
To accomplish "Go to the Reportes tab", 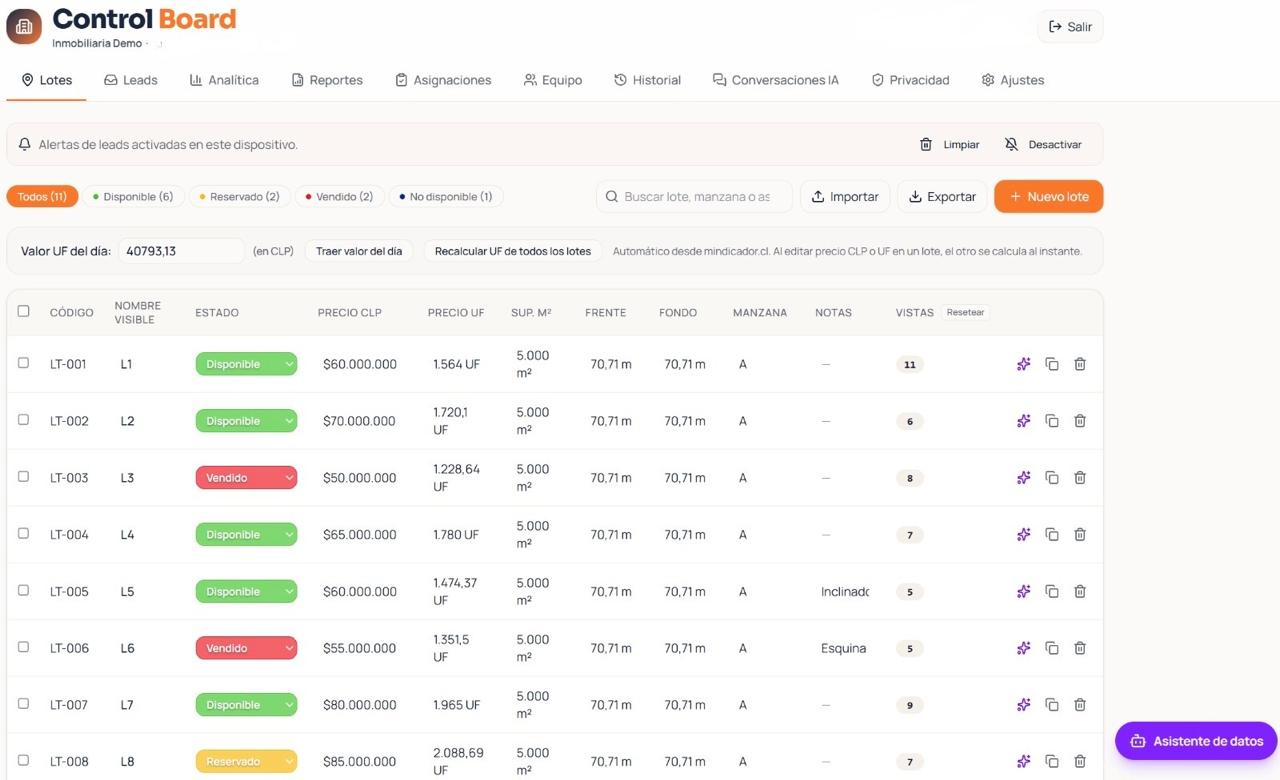I will (x=327, y=80).
